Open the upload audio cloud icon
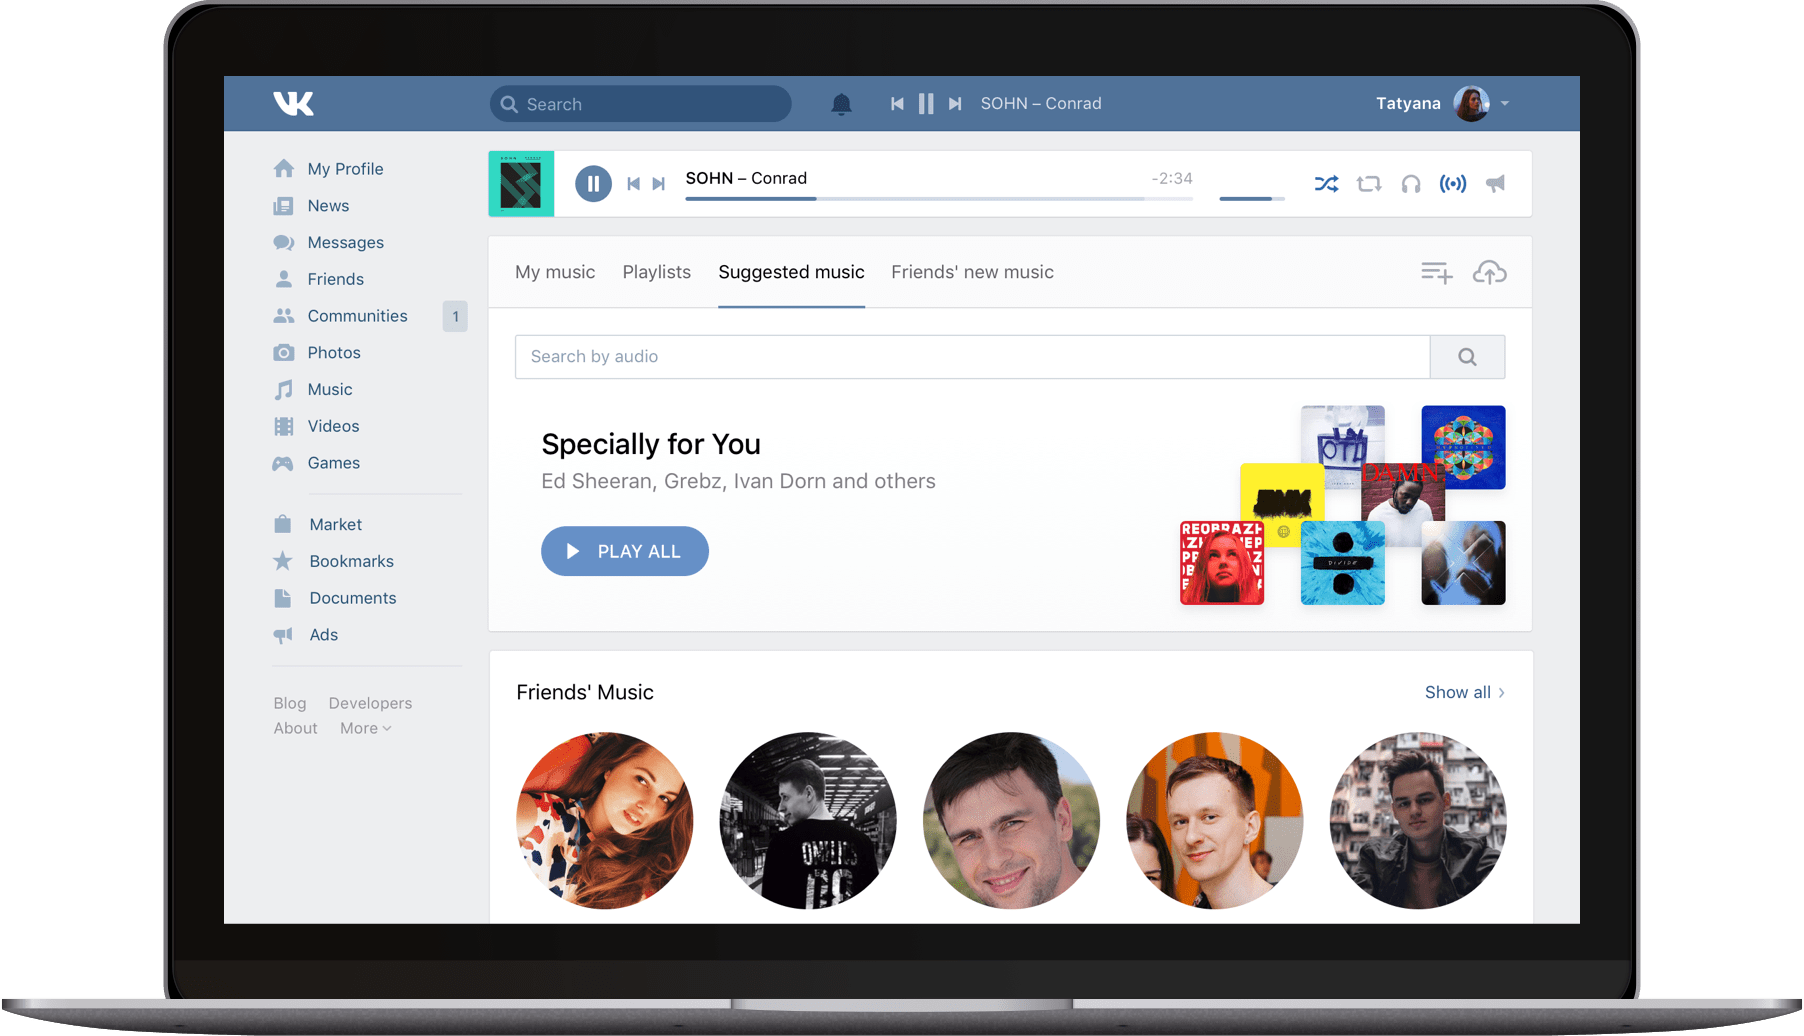1804x1036 pixels. tap(1489, 272)
